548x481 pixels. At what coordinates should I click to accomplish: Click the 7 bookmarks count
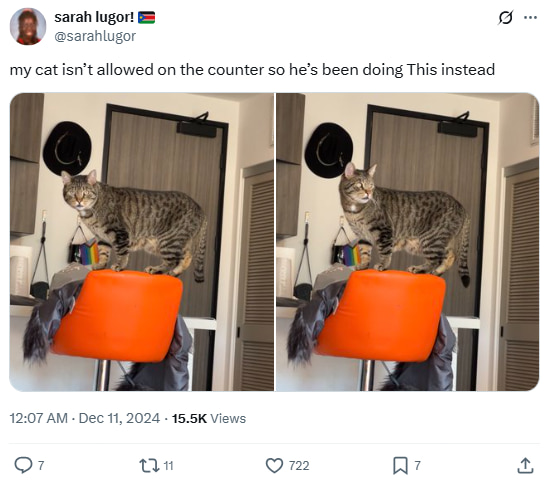click(417, 466)
